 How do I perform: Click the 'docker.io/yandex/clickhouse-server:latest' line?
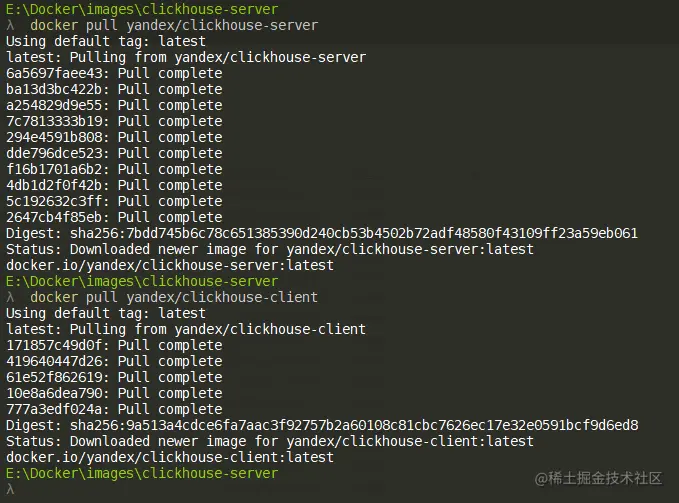(170, 265)
